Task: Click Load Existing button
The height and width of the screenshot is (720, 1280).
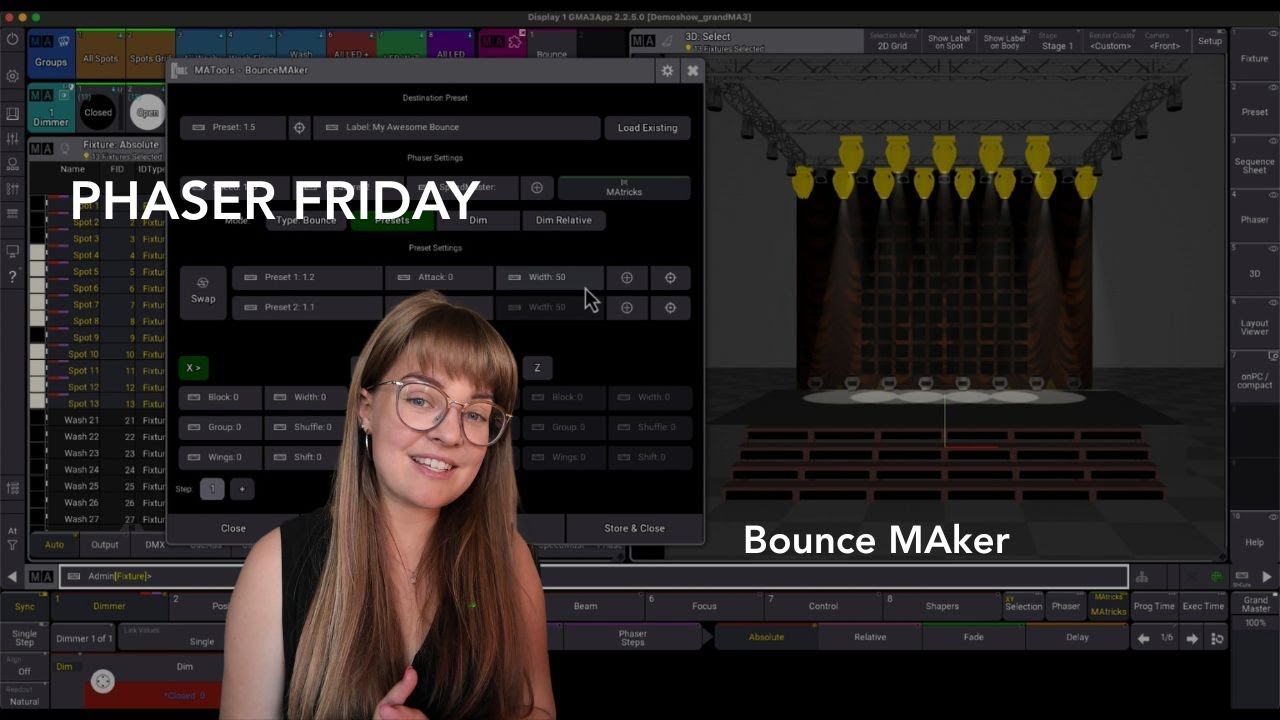Action: pos(647,128)
